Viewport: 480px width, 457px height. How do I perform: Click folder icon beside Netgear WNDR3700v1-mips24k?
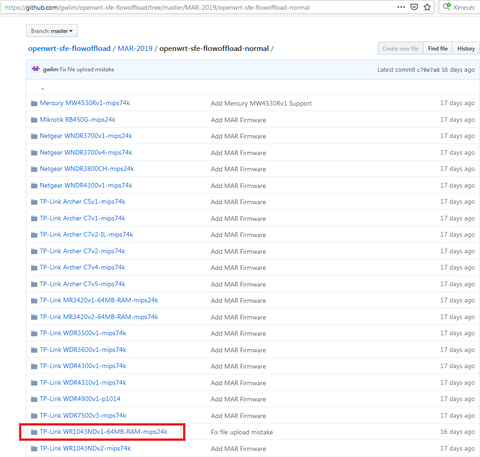point(34,136)
